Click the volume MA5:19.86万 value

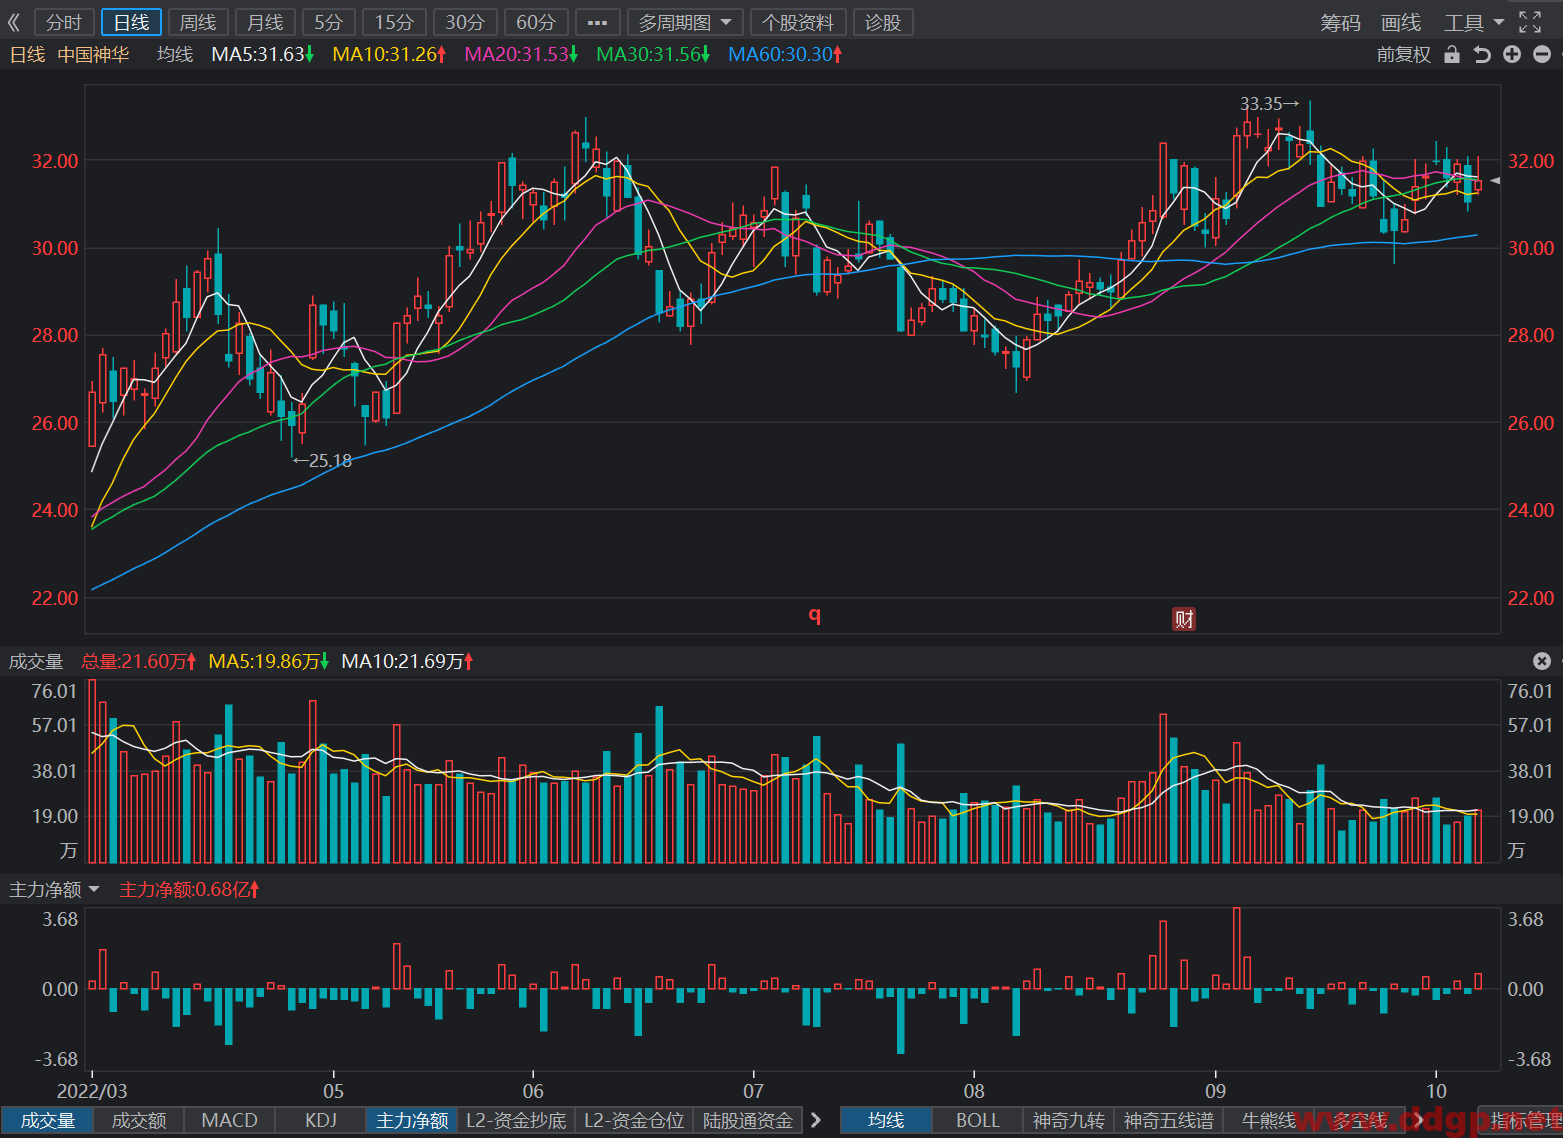[x=269, y=661]
